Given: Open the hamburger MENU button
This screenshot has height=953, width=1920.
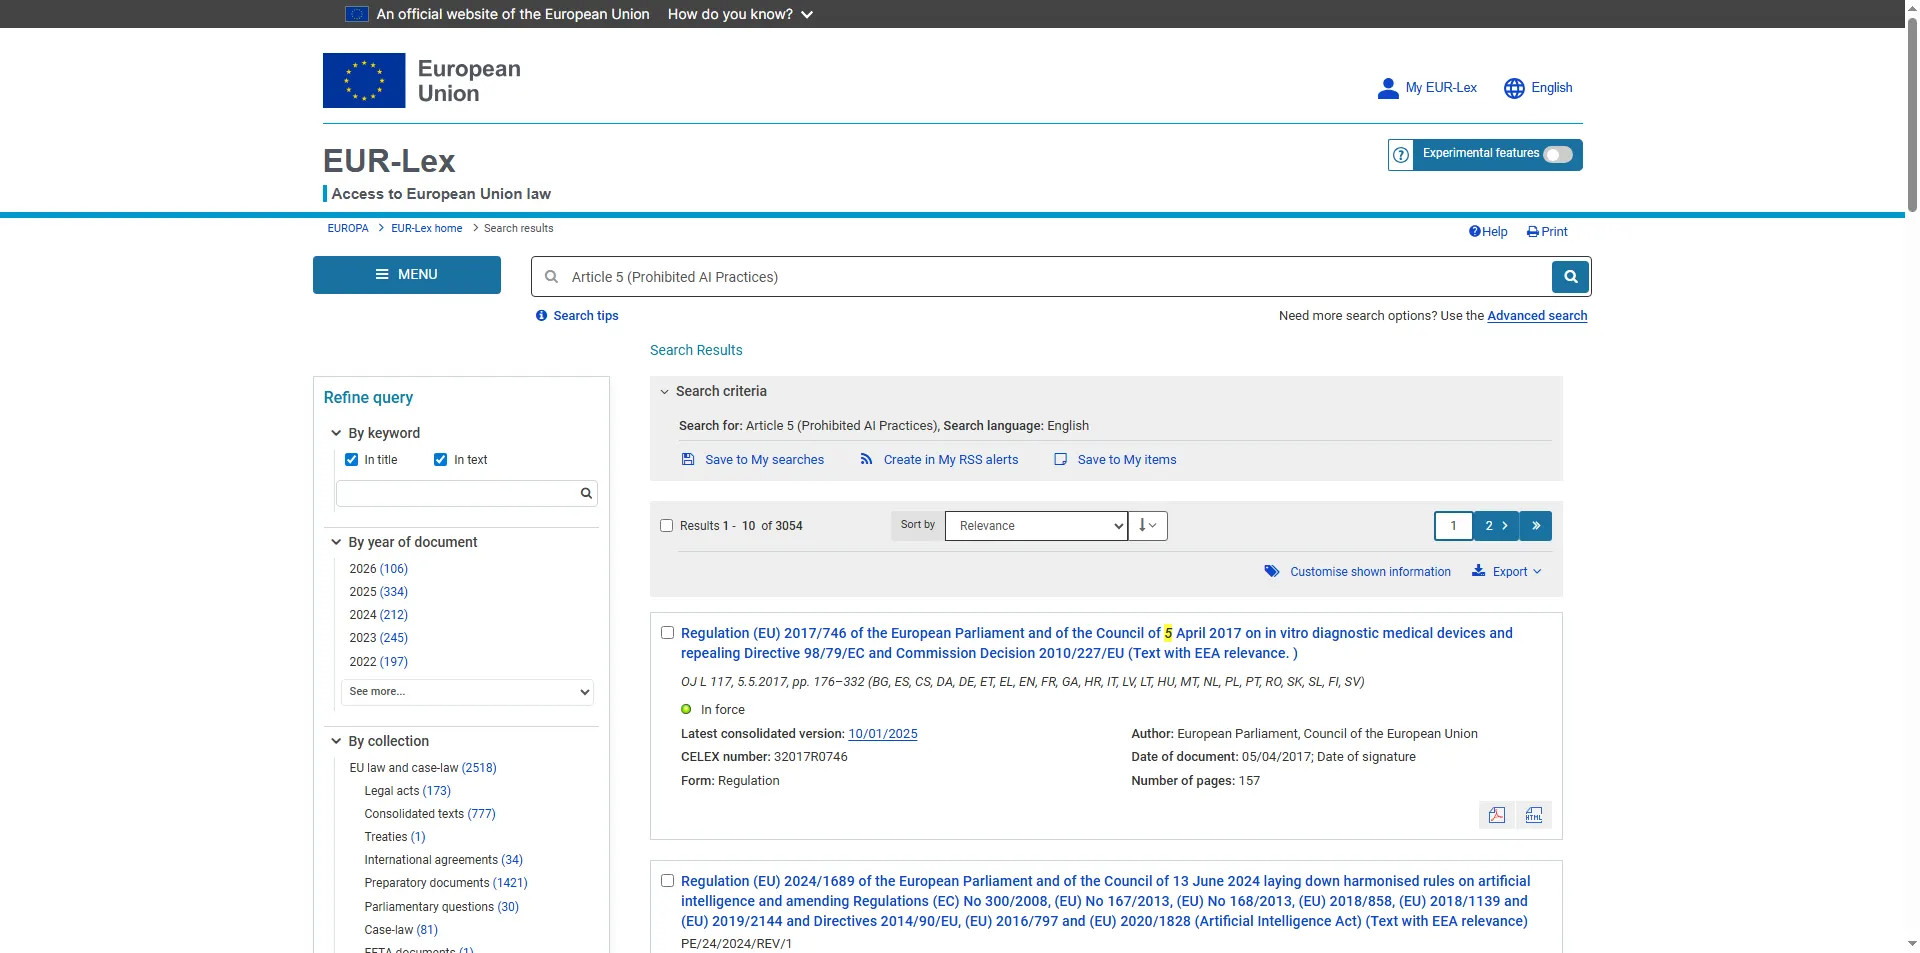Looking at the screenshot, I should pos(407,275).
